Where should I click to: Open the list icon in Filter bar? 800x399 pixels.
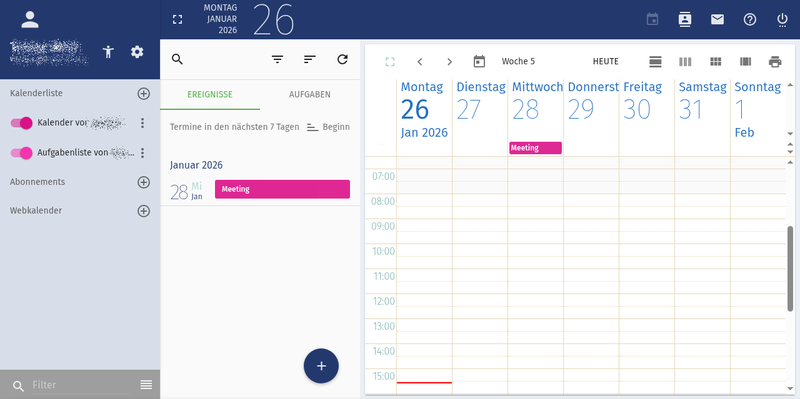tap(146, 385)
